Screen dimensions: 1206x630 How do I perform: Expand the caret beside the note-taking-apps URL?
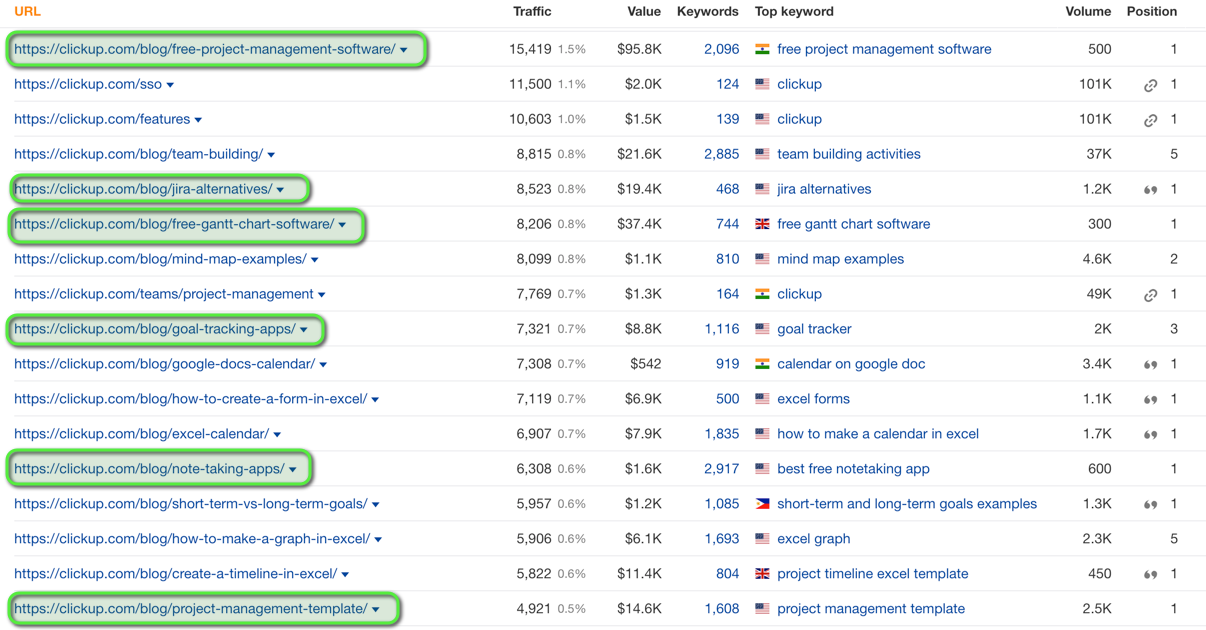tap(293, 470)
